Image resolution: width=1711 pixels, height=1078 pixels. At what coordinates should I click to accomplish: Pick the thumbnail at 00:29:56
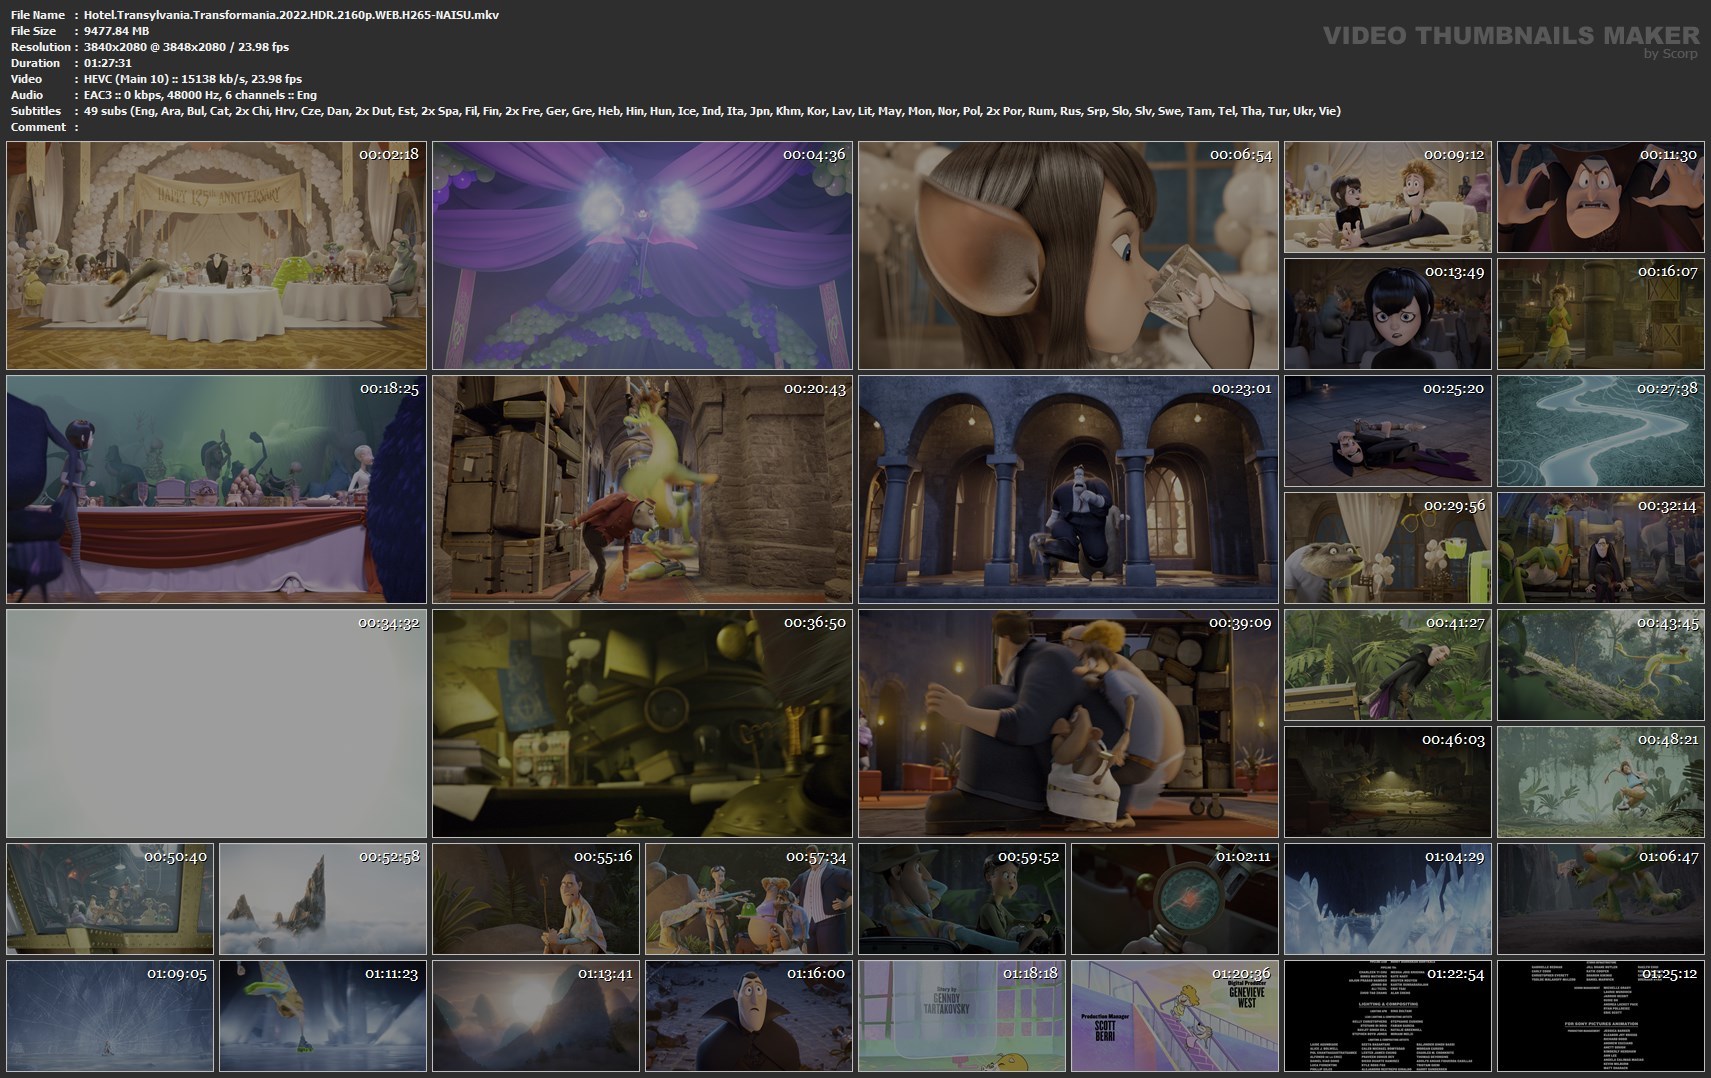tap(1387, 548)
